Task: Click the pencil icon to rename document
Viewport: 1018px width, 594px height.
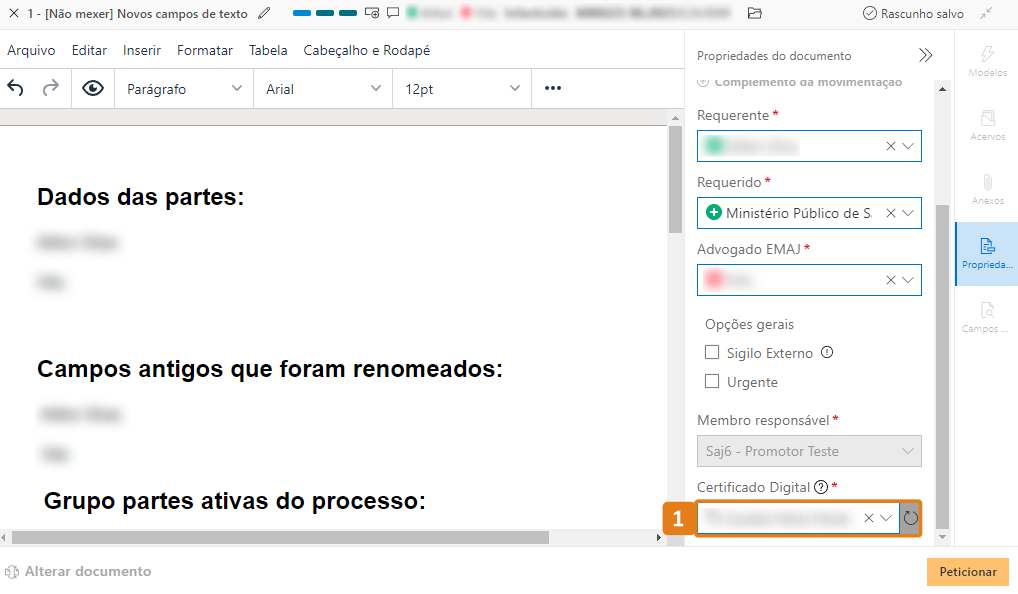Action: [x=264, y=14]
